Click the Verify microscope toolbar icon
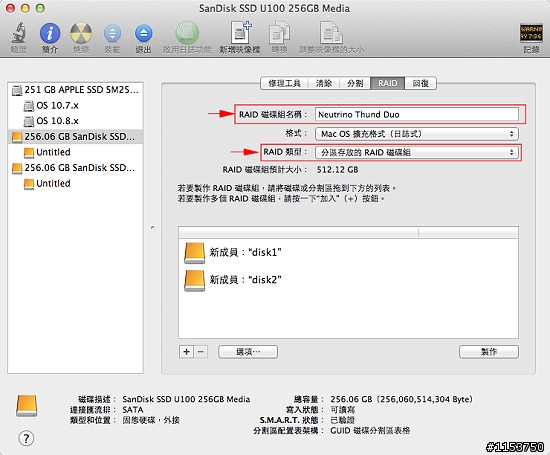Image resolution: width=550 pixels, height=455 pixels. [18, 33]
